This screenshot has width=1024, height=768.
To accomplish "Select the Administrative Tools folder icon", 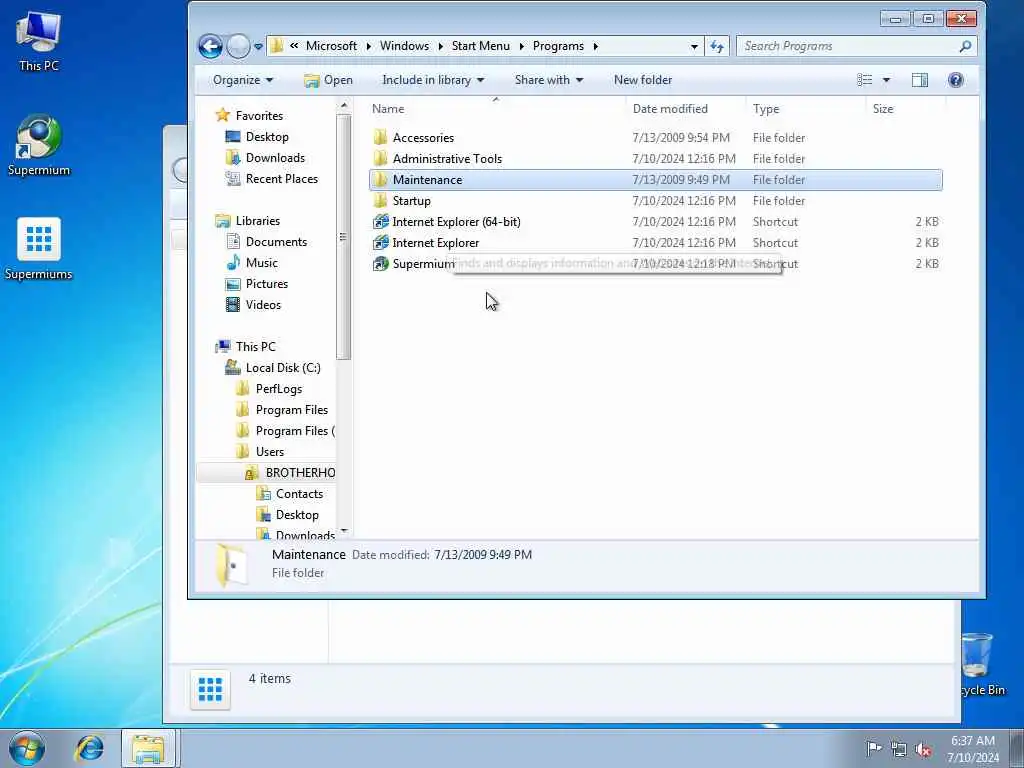I will point(381,158).
